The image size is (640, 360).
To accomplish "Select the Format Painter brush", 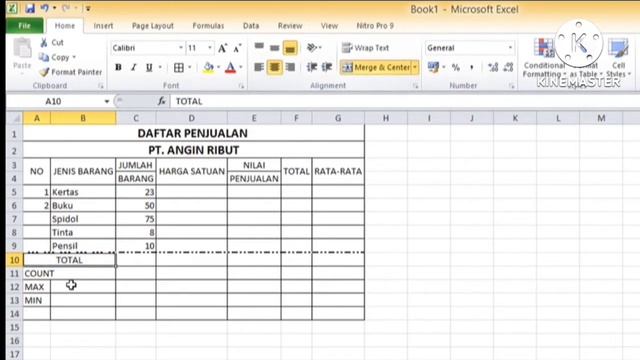I will [44, 72].
